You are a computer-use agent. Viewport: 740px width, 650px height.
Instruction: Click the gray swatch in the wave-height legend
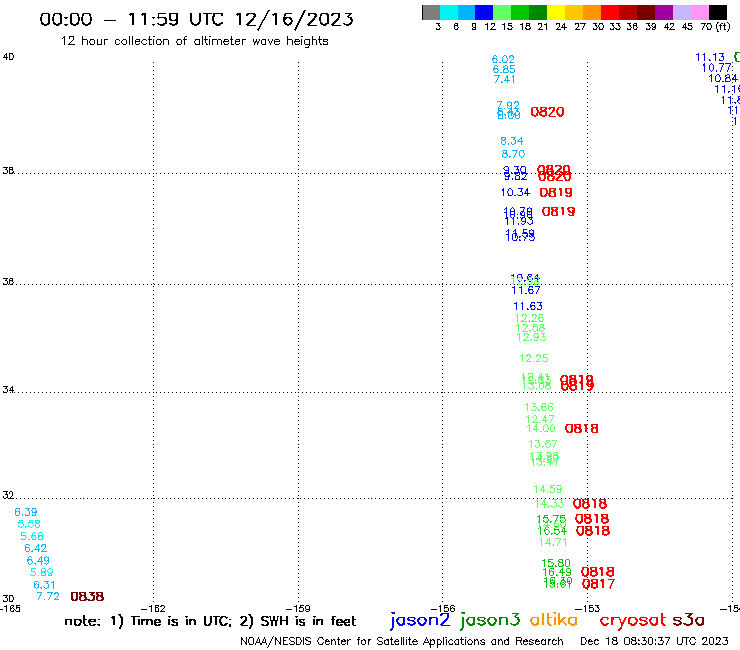coord(431,12)
